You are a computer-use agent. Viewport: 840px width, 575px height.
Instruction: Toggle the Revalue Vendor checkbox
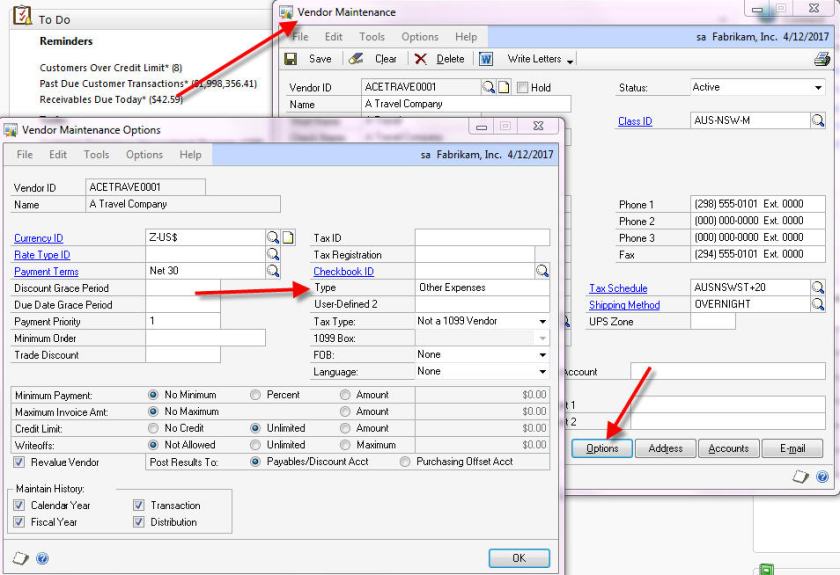(19, 462)
